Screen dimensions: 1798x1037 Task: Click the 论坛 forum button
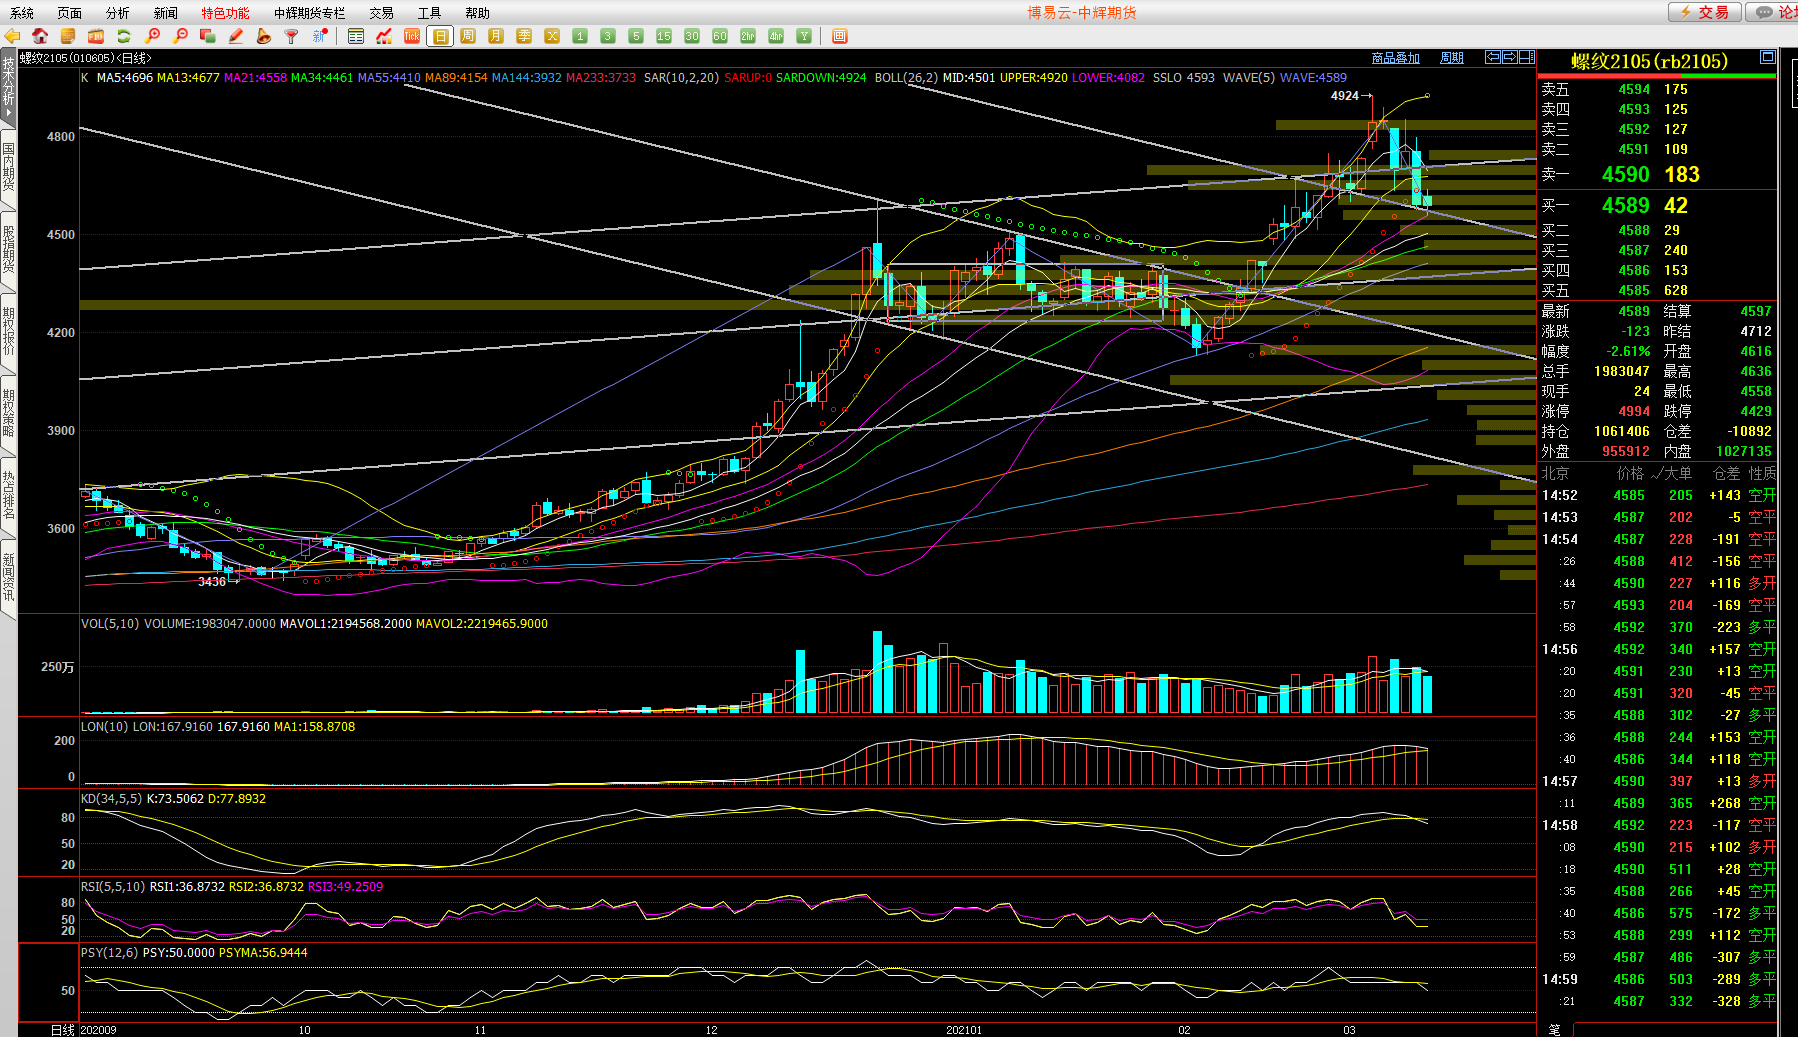(x=1772, y=12)
